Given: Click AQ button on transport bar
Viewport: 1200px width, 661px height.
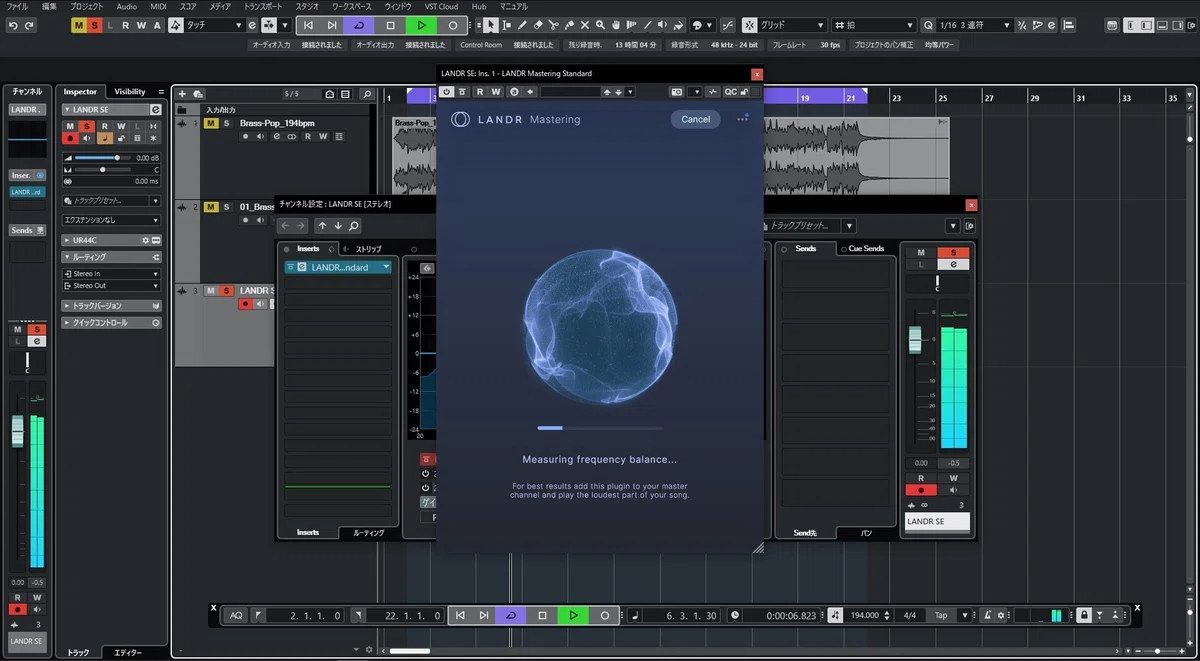Looking at the screenshot, I should [x=236, y=615].
